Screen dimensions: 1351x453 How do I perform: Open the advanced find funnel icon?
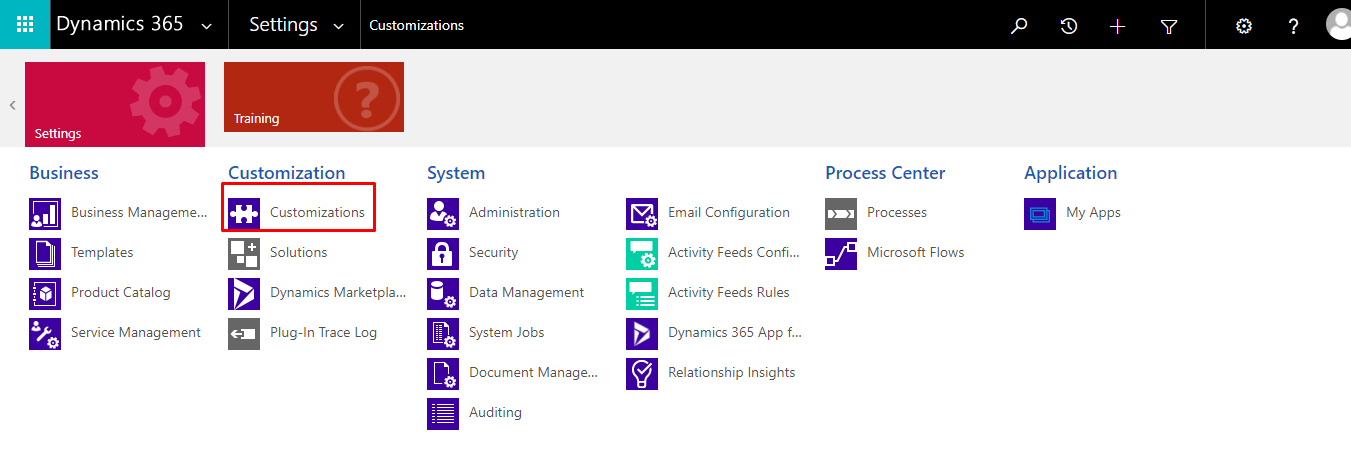[1168, 26]
